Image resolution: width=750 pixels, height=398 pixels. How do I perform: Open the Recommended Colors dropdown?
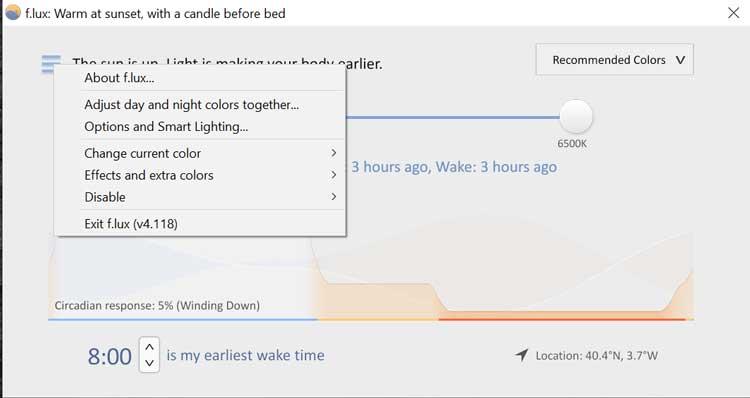(x=615, y=60)
